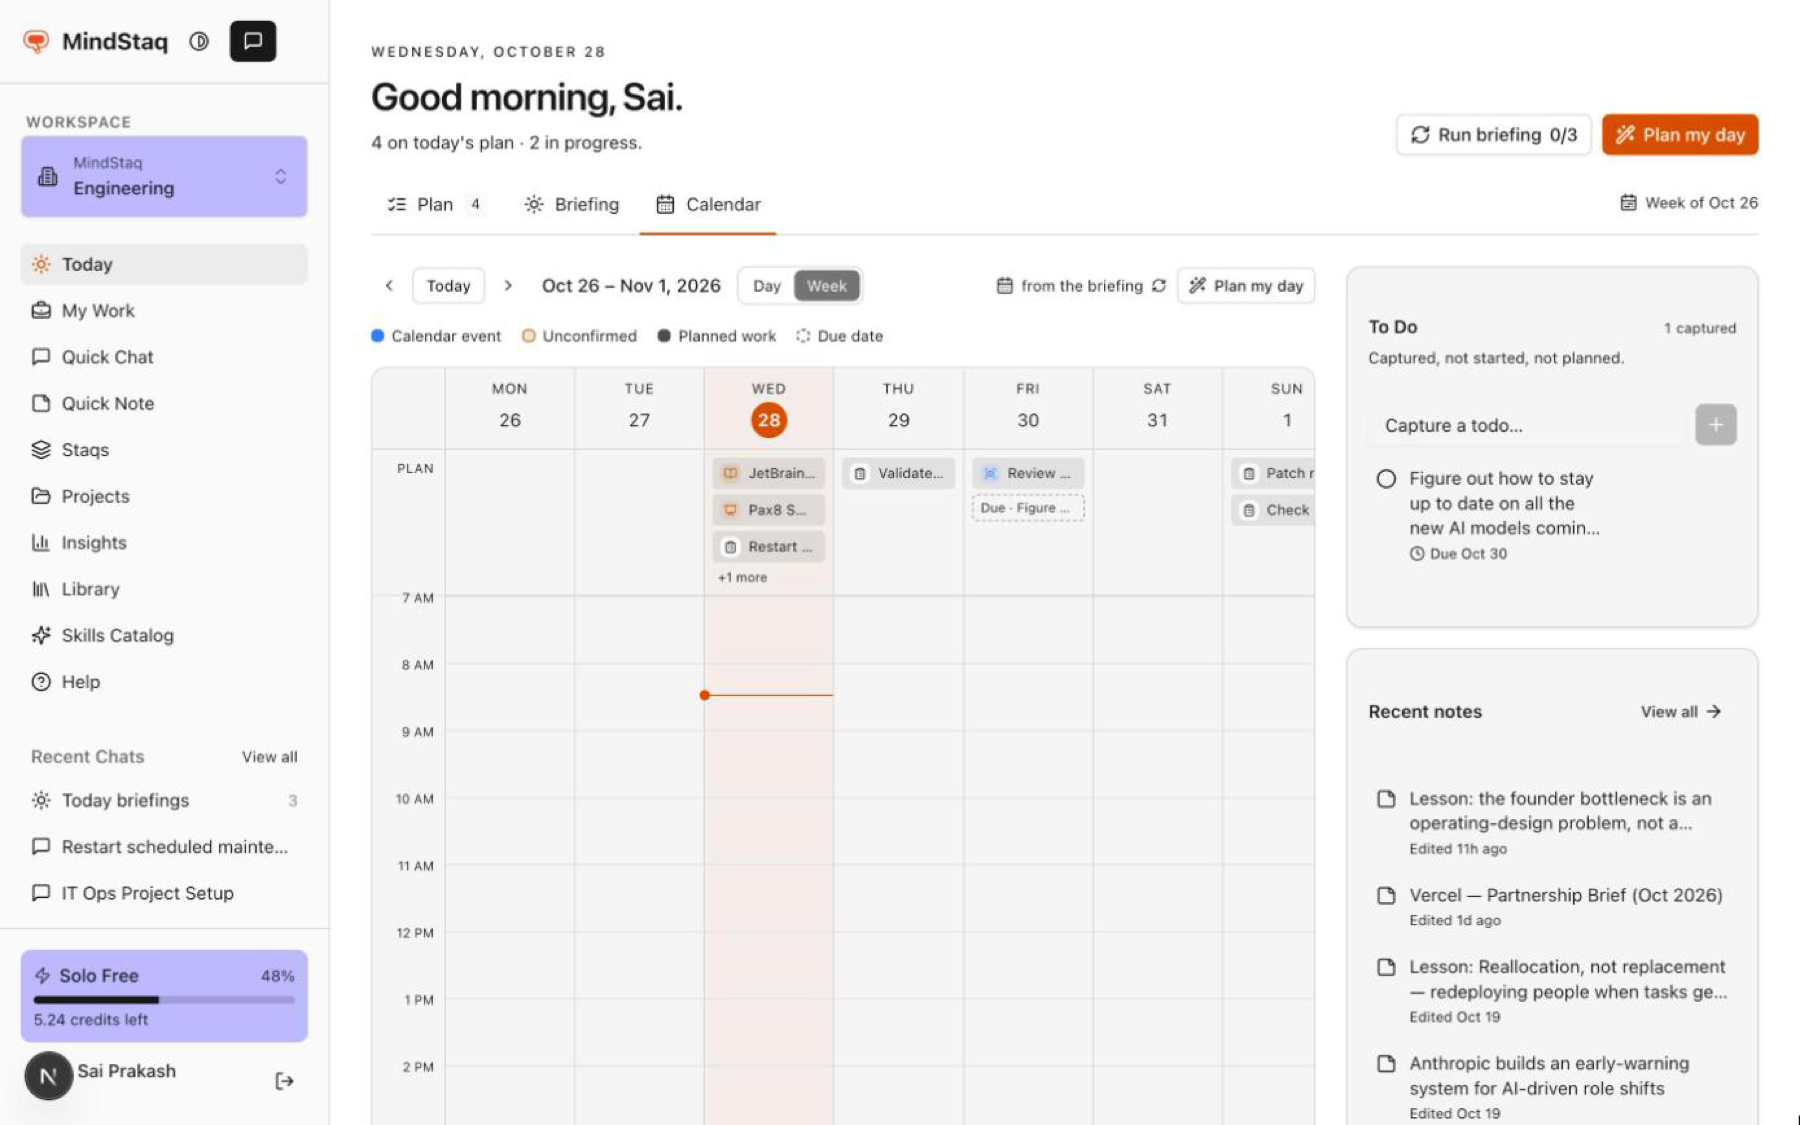Click the Skills Catalog sparkle icon

41,635
